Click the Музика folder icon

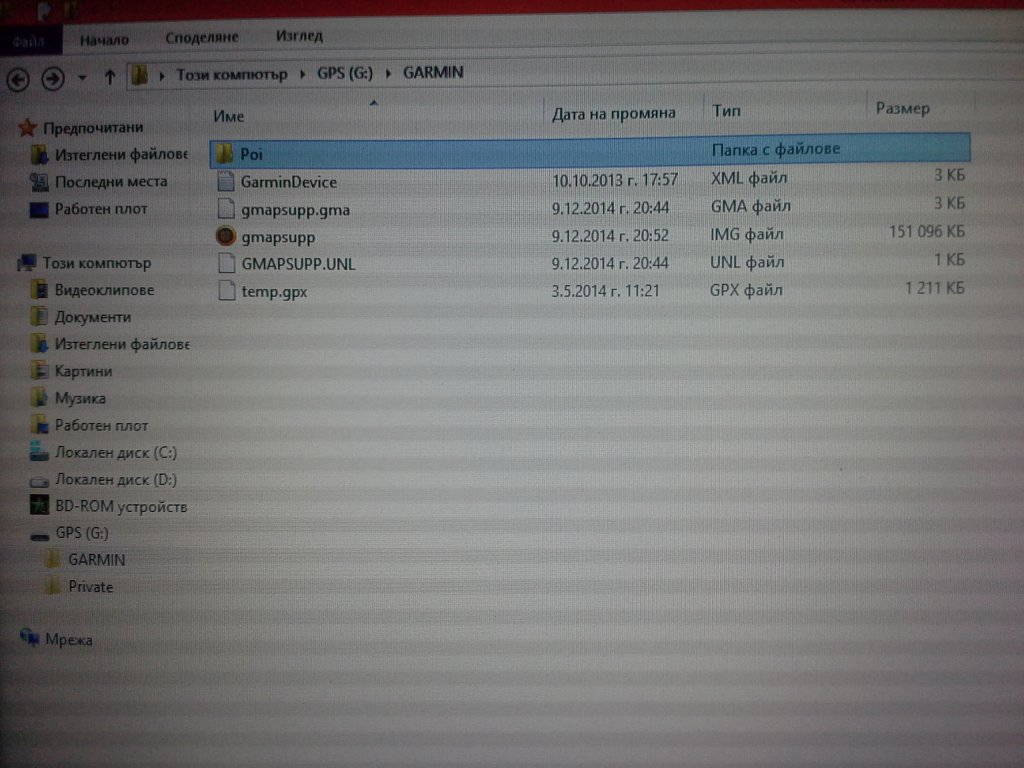(x=39, y=398)
